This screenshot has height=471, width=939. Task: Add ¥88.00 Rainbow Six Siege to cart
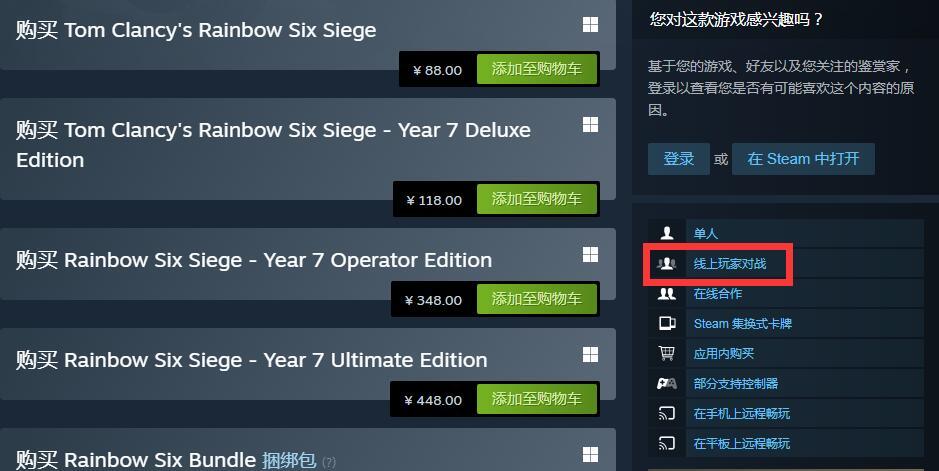point(537,69)
